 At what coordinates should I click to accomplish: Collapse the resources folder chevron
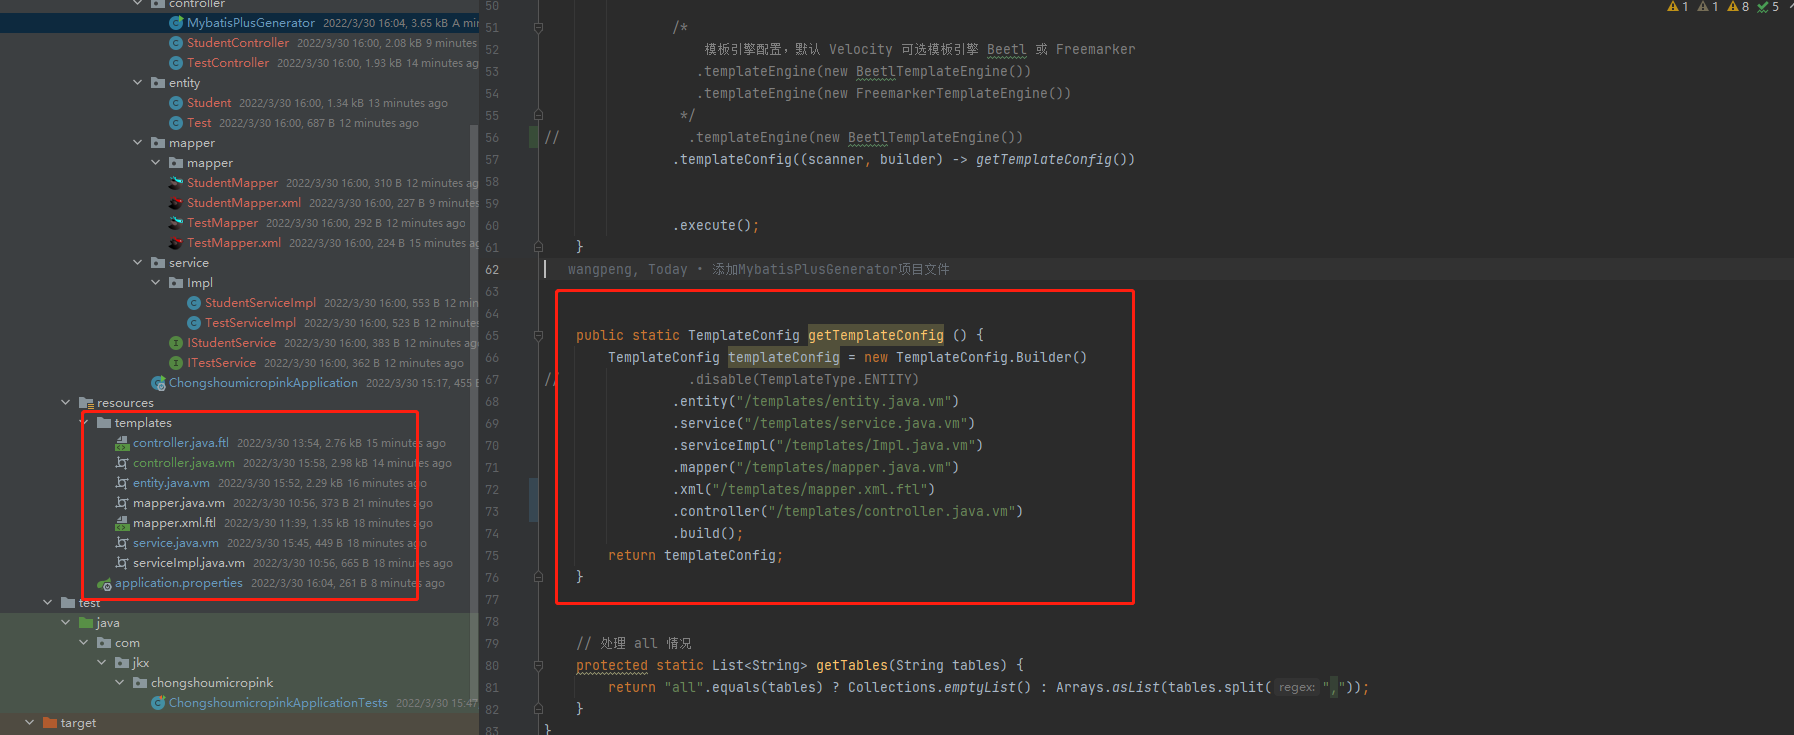click(66, 402)
